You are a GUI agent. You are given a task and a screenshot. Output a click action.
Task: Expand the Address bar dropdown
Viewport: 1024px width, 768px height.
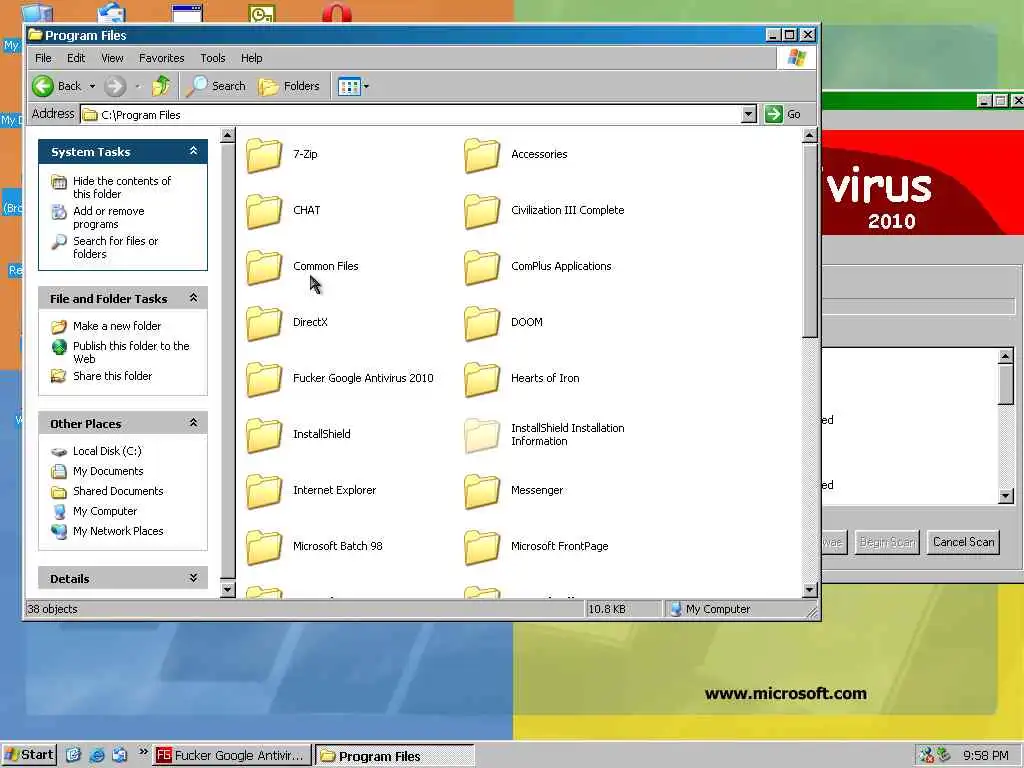coord(749,114)
